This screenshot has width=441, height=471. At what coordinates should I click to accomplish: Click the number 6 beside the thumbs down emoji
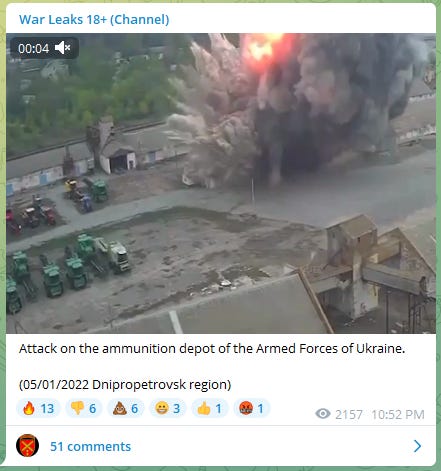pos(92,409)
